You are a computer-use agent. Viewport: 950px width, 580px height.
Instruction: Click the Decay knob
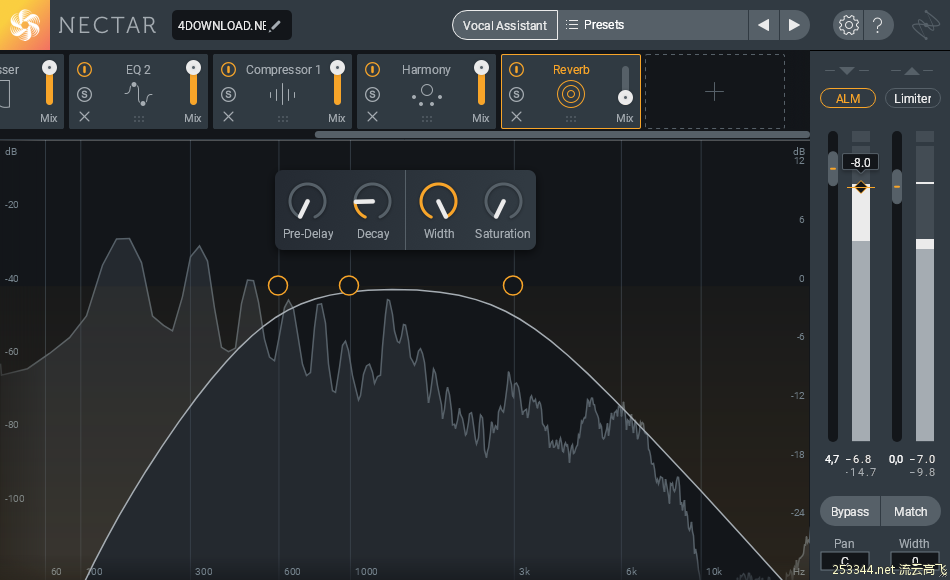coord(373,202)
